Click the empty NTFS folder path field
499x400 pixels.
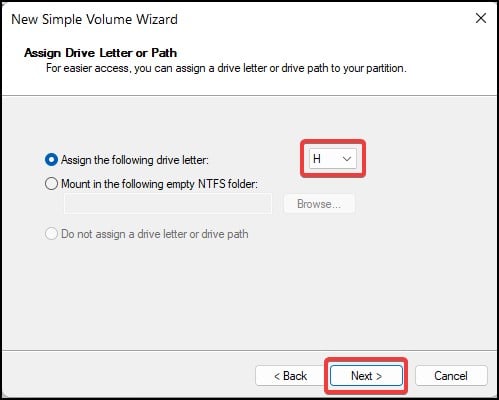coord(168,204)
